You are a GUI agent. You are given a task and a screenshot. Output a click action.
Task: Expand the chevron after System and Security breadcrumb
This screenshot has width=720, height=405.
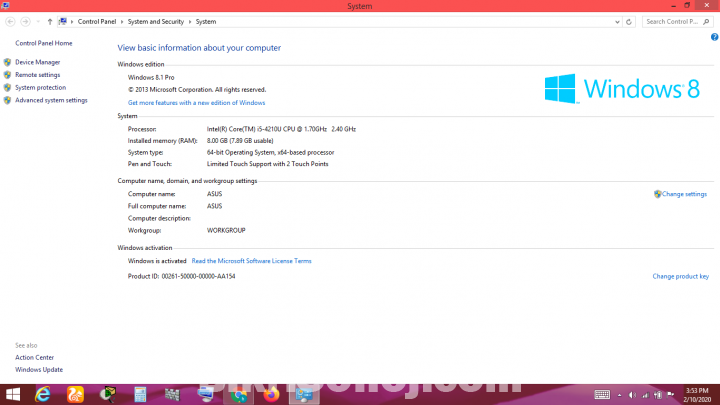click(x=190, y=22)
